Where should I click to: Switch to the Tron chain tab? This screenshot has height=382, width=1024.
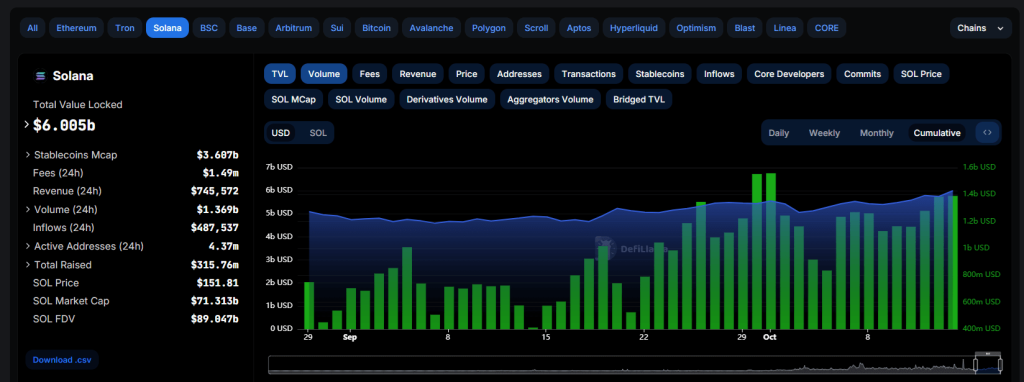click(x=125, y=28)
